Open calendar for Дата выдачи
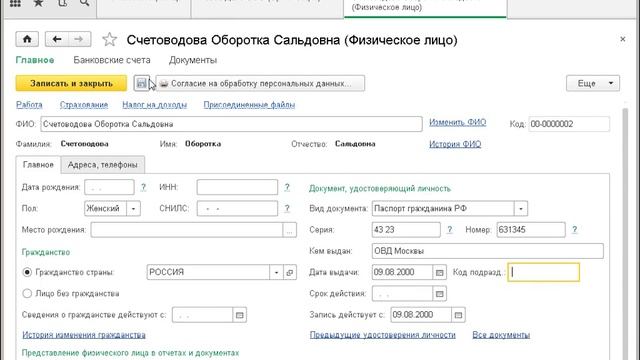Image resolution: width=640 pixels, height=360 pixels. (x=439, y=272)
